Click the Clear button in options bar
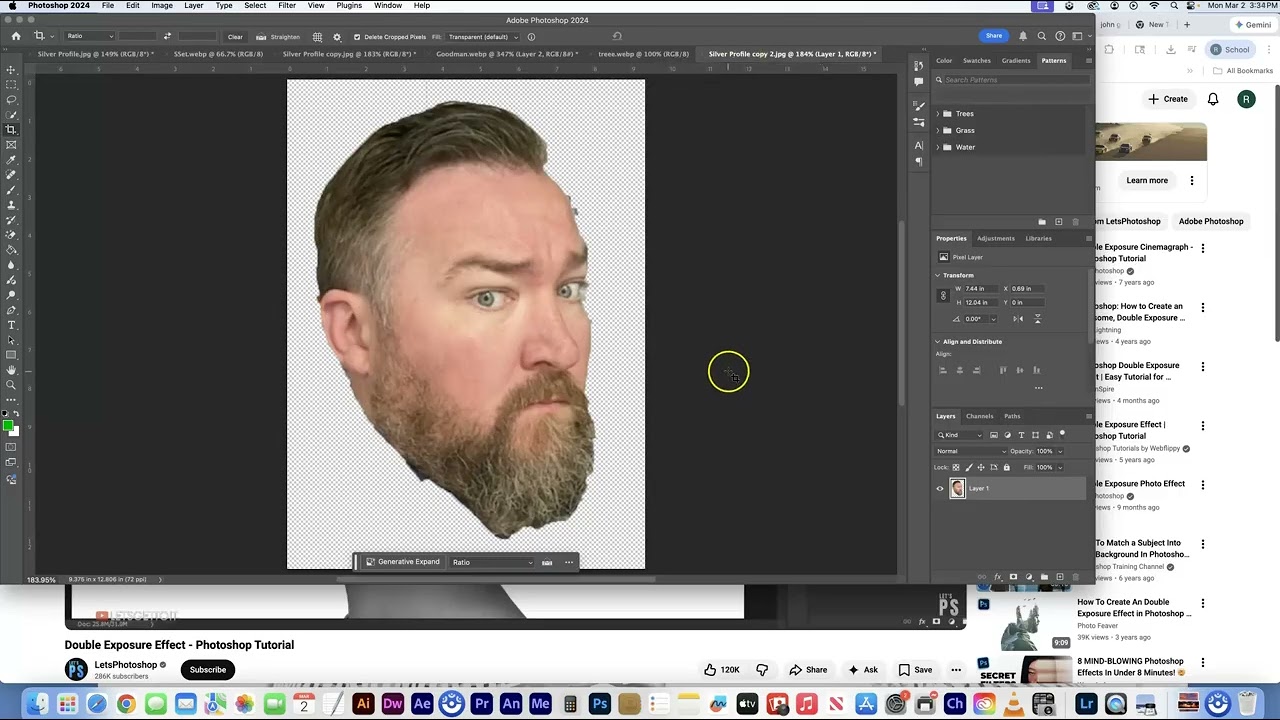Screen dimensions: 1280x720 click(235, 37)
